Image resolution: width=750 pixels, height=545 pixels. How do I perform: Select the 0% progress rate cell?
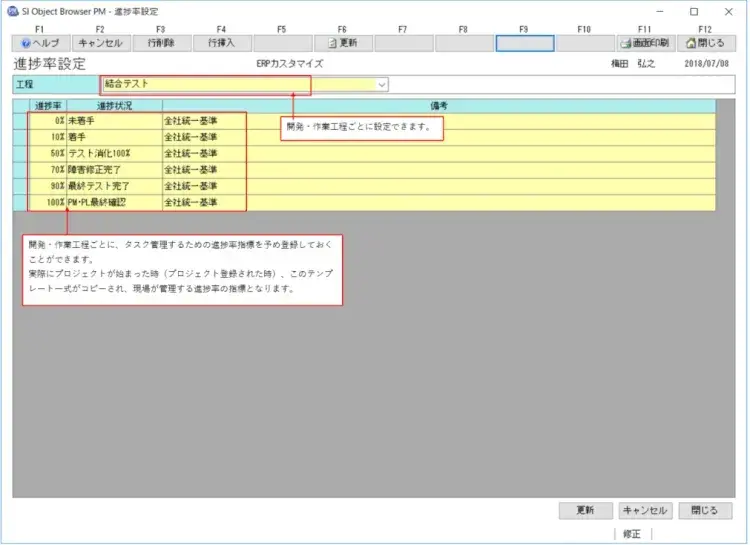[x=48, y=121]
